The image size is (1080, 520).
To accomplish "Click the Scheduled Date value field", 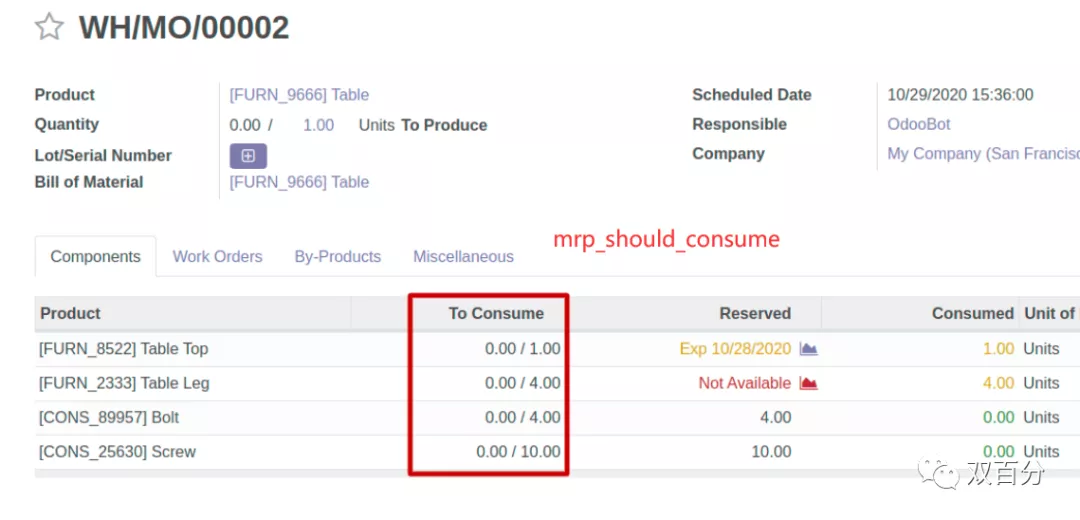I will click(x=960, y=95).
